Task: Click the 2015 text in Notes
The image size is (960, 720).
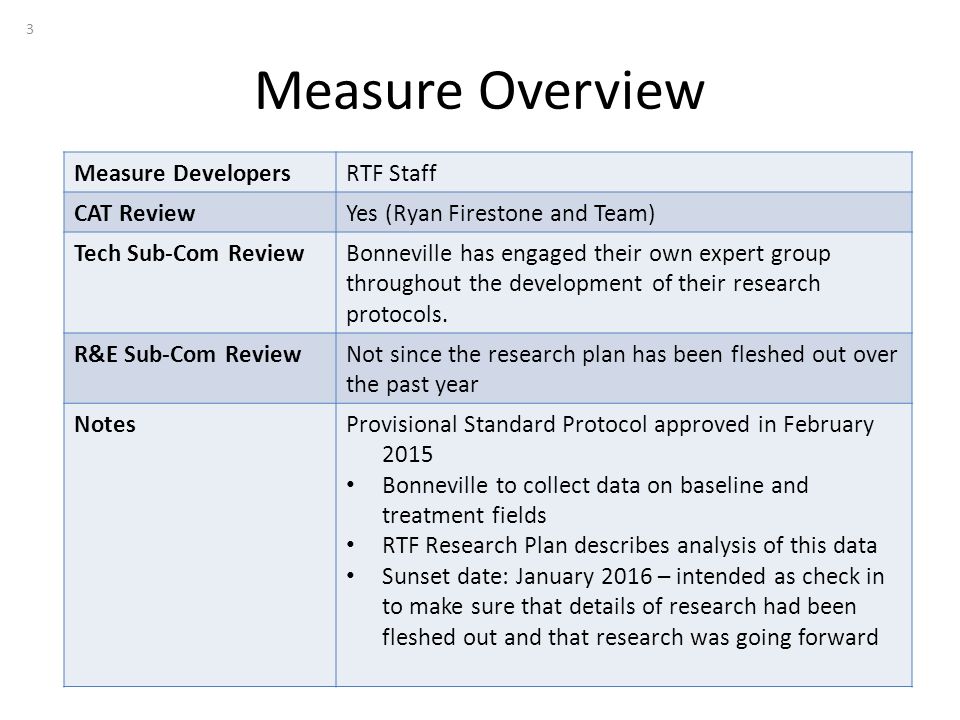Action: point(407,454)
